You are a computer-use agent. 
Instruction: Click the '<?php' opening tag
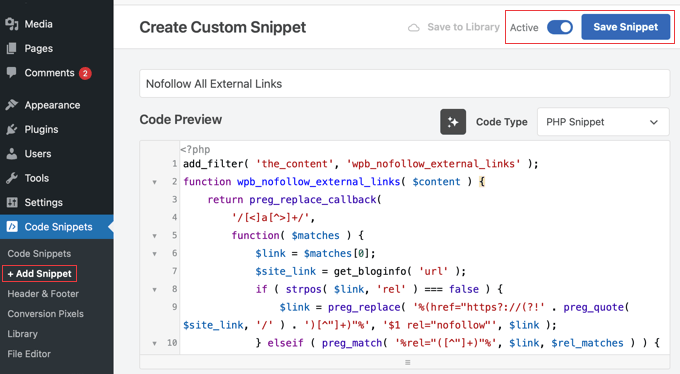(195, 149)
